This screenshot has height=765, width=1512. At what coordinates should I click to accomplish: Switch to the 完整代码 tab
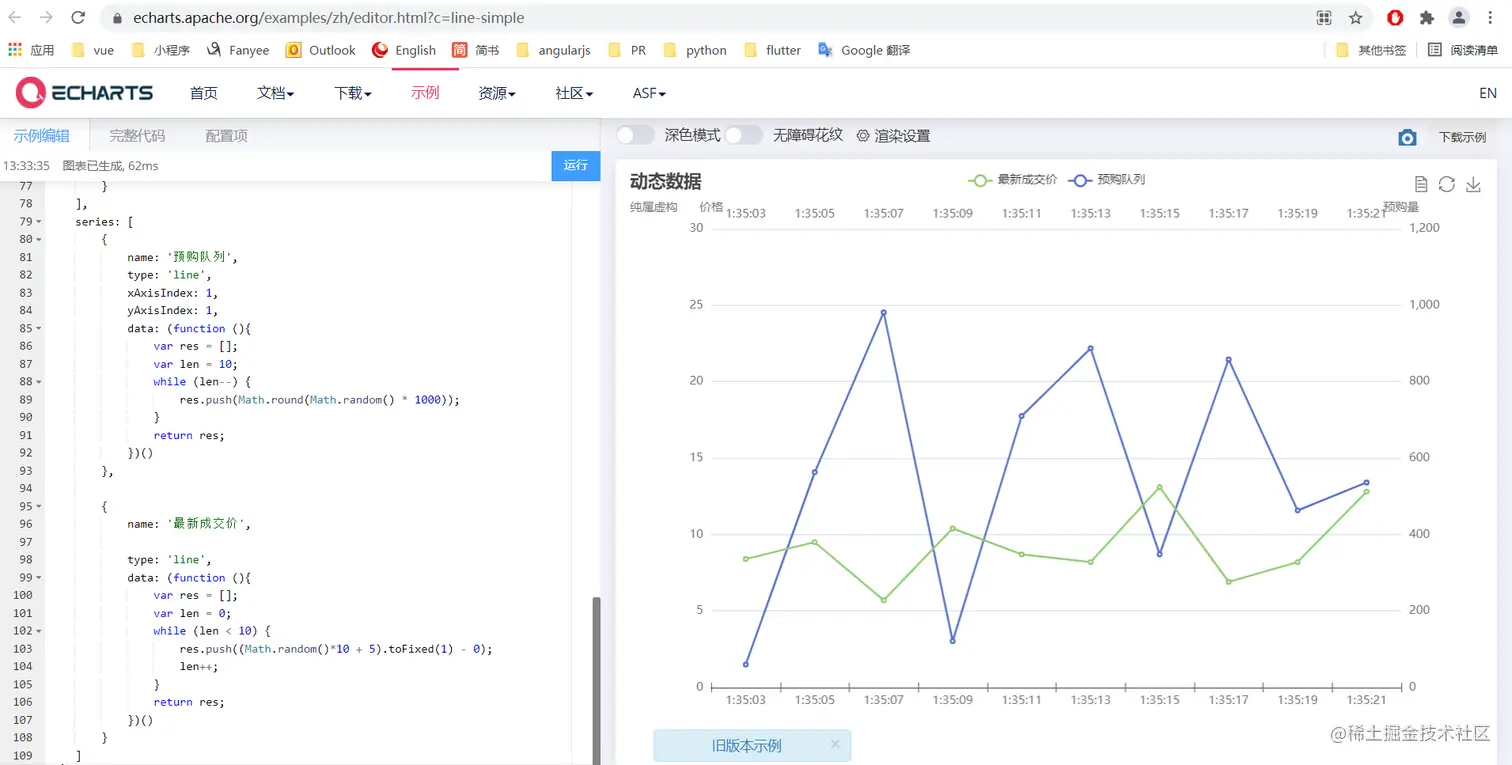pos(137,136)
